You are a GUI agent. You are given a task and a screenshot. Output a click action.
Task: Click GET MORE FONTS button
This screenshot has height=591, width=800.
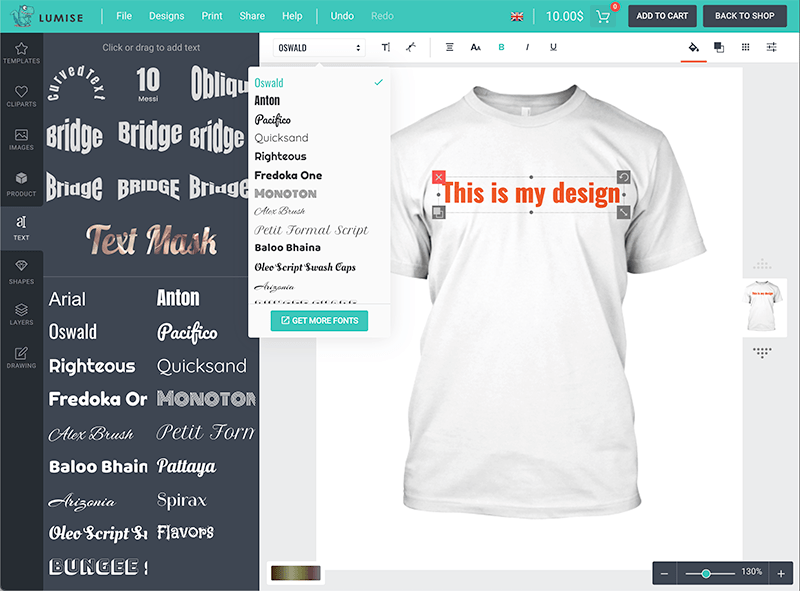[x=319, y=320]
